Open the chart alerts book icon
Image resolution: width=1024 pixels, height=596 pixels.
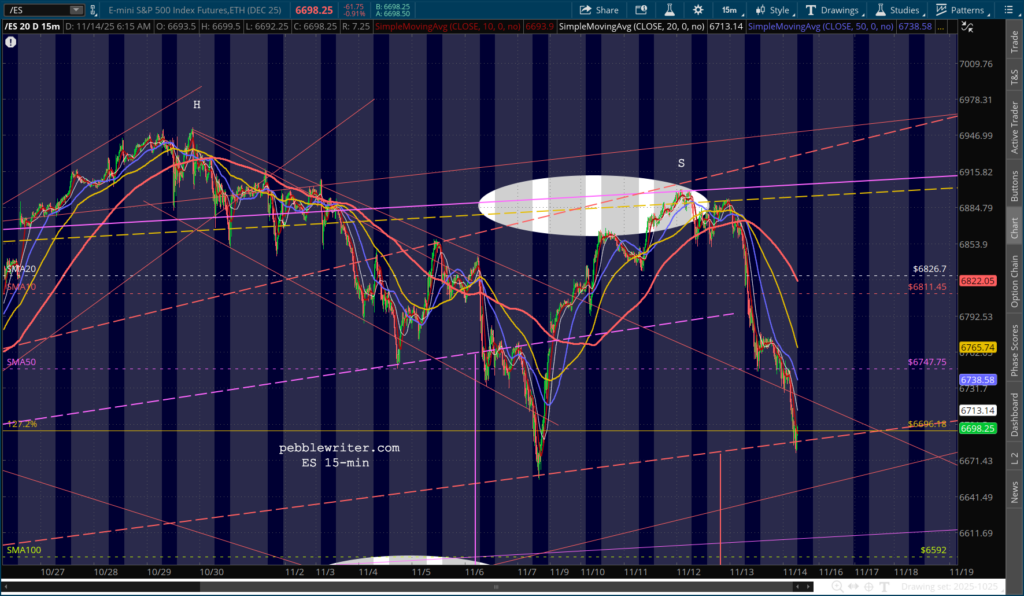[641, 10]
